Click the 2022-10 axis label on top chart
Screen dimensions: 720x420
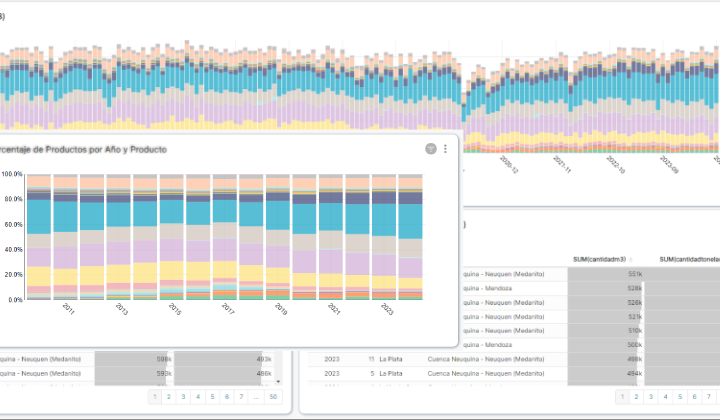615,164
